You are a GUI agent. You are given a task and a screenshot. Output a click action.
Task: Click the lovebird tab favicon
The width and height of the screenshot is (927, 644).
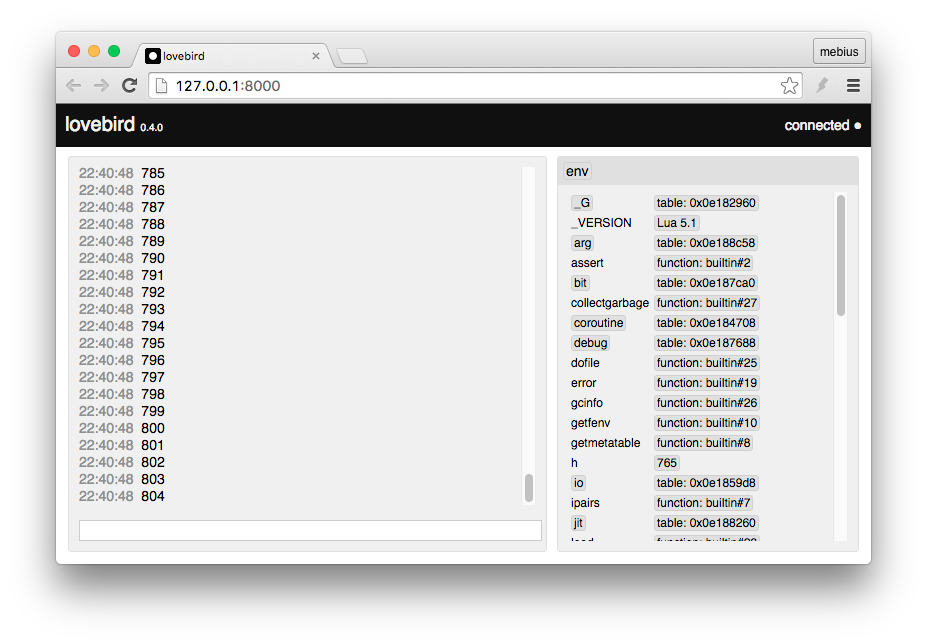click(153, 56)
